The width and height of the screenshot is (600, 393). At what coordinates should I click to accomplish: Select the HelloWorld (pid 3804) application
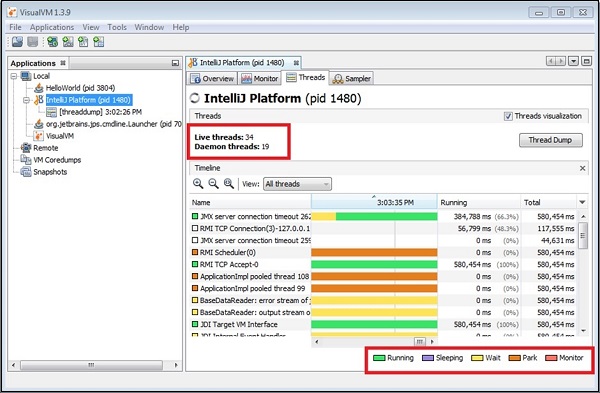[x=80, y=88]
